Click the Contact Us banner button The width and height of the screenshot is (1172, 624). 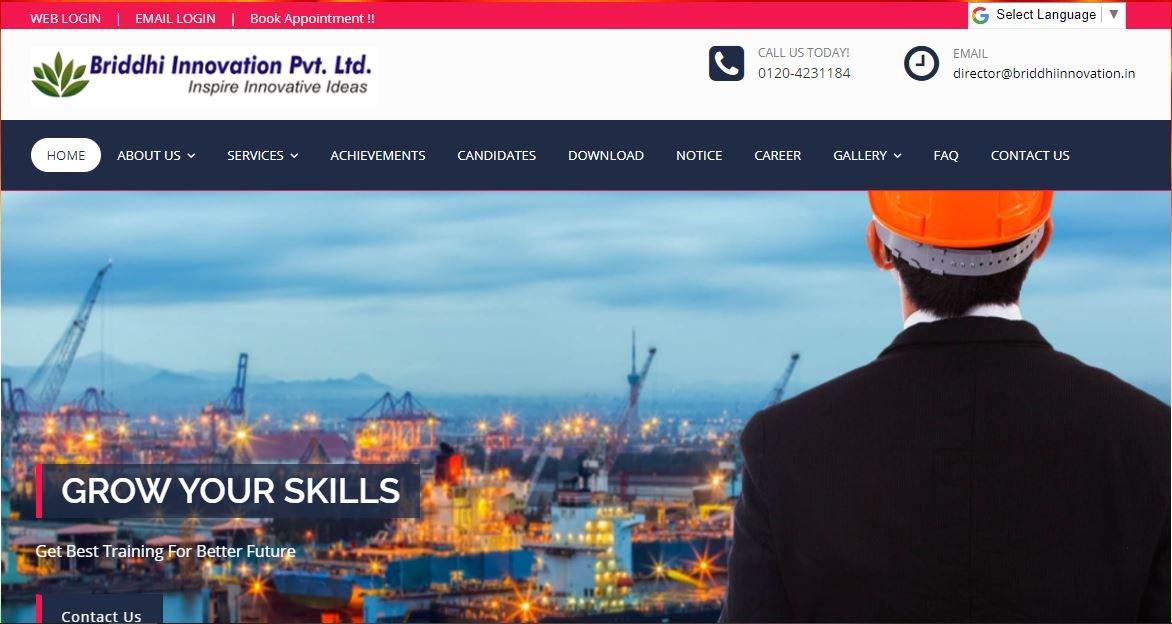pyautogui.click(x=101, y=610)
